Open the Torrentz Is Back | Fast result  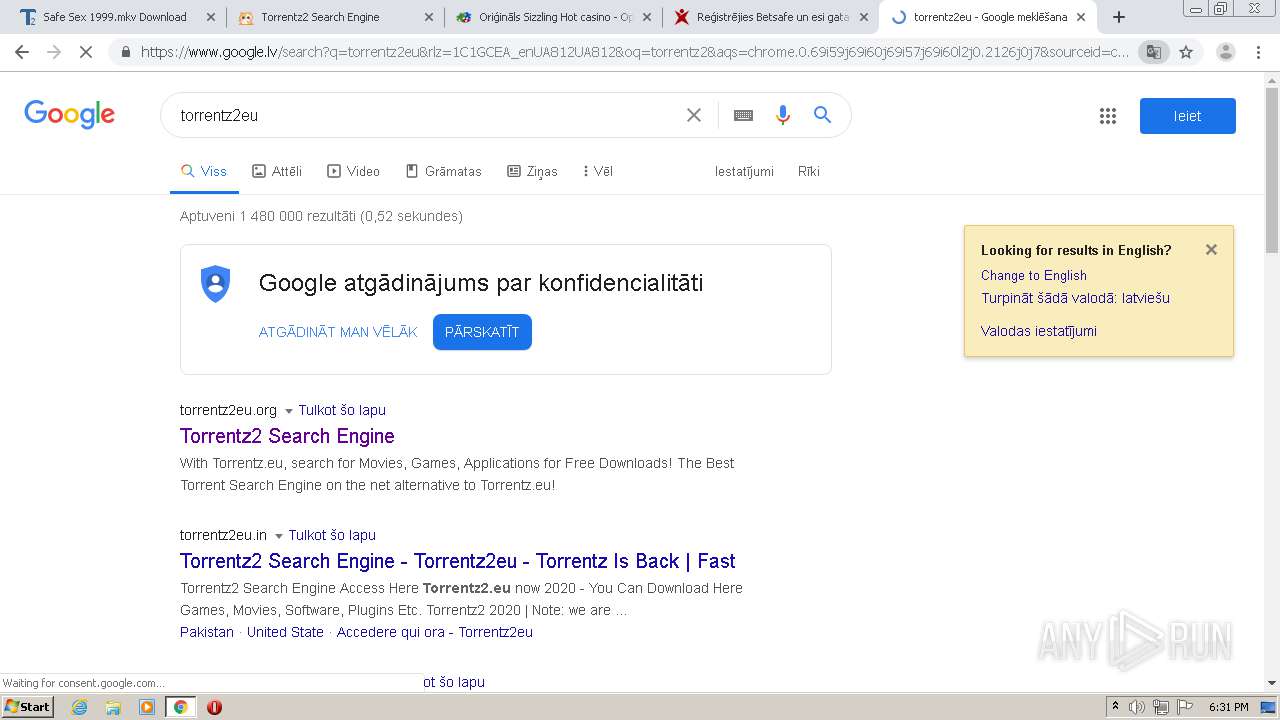(x=458, y=561)
